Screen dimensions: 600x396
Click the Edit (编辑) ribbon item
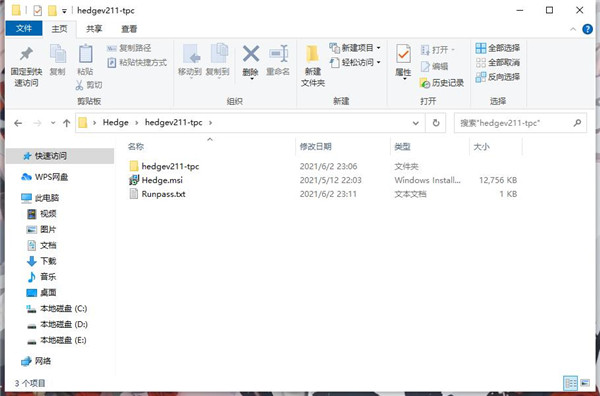click(434, 66)
